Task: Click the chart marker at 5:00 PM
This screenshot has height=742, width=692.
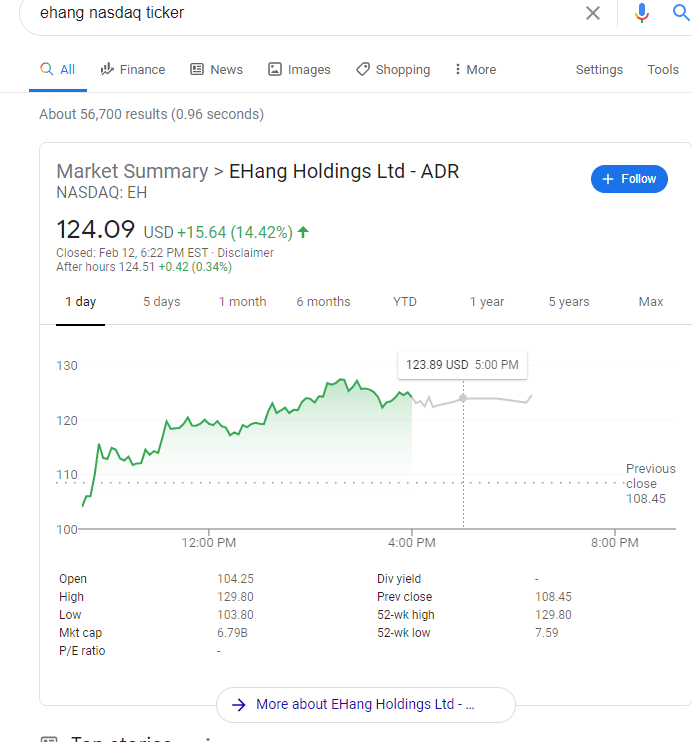Action: pyautogui.click(x=463, y=398)
